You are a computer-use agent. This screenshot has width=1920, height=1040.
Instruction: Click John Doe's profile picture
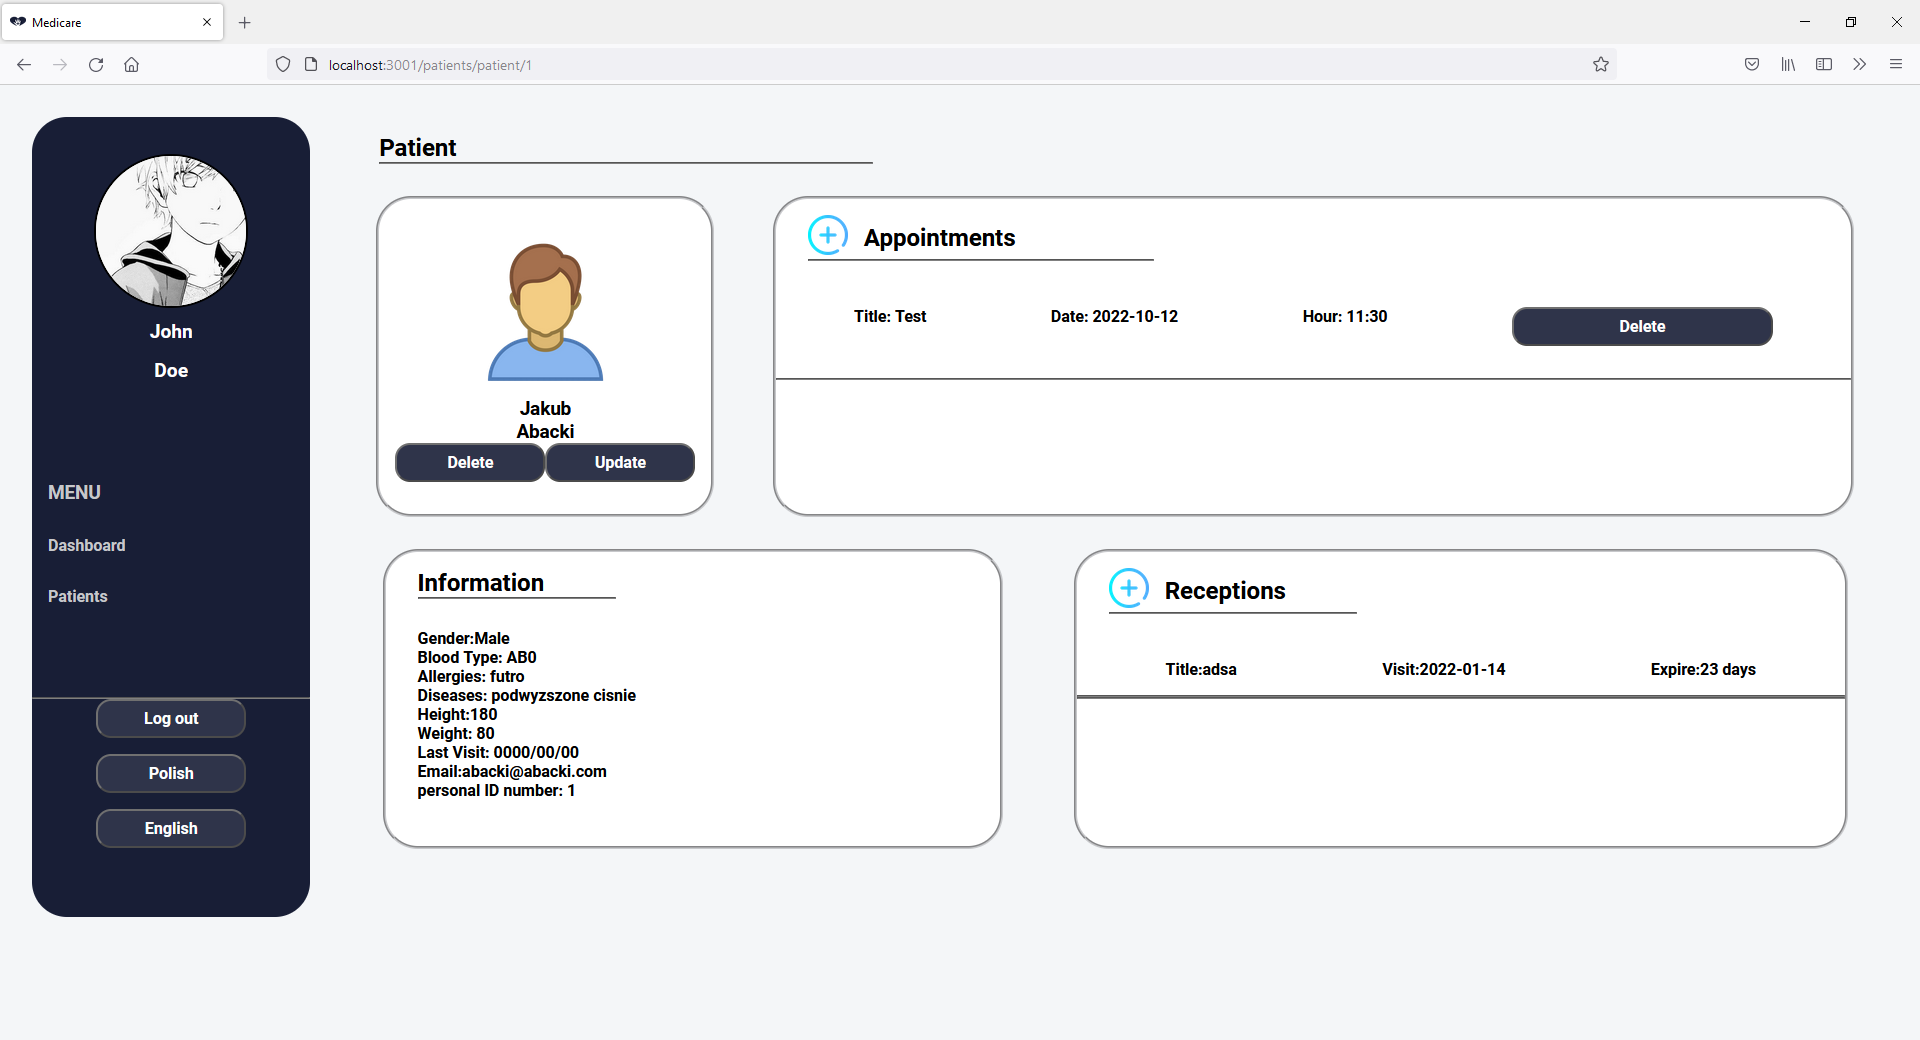point(171,230)
